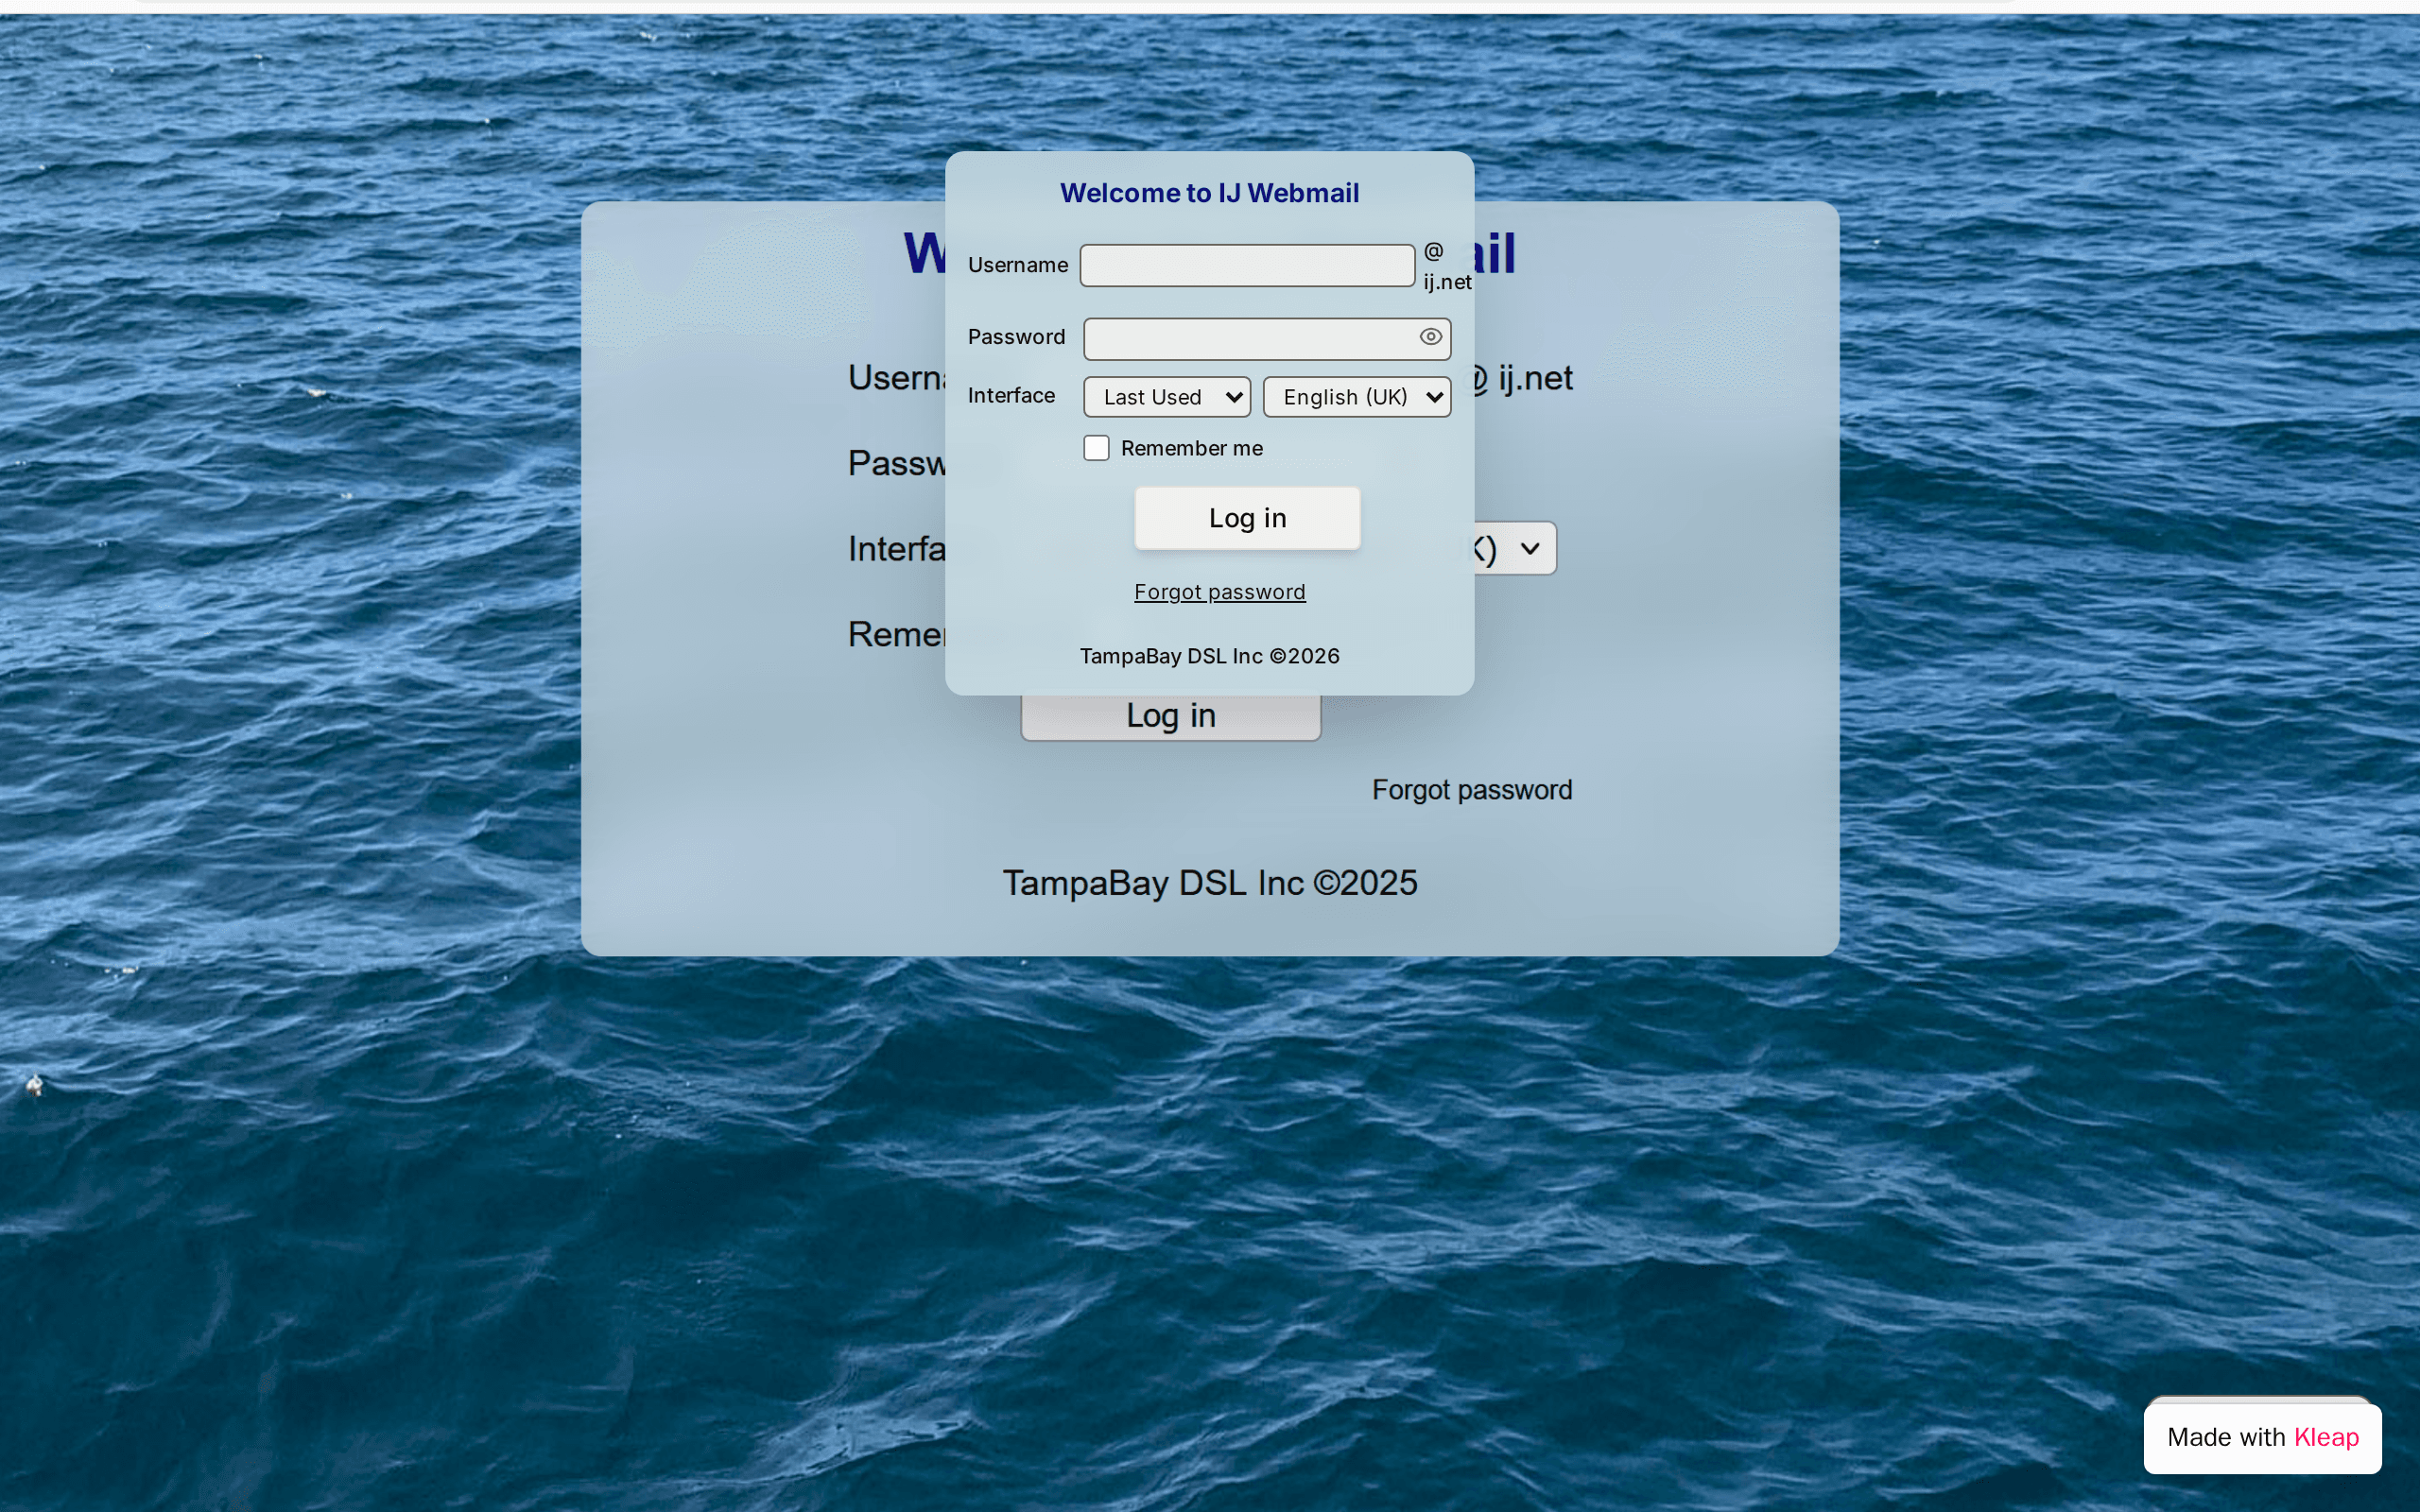The height and width of the screenshot is (1512, 2420).
Task: Click the small Username label
Action: (x=1017, y=265)
